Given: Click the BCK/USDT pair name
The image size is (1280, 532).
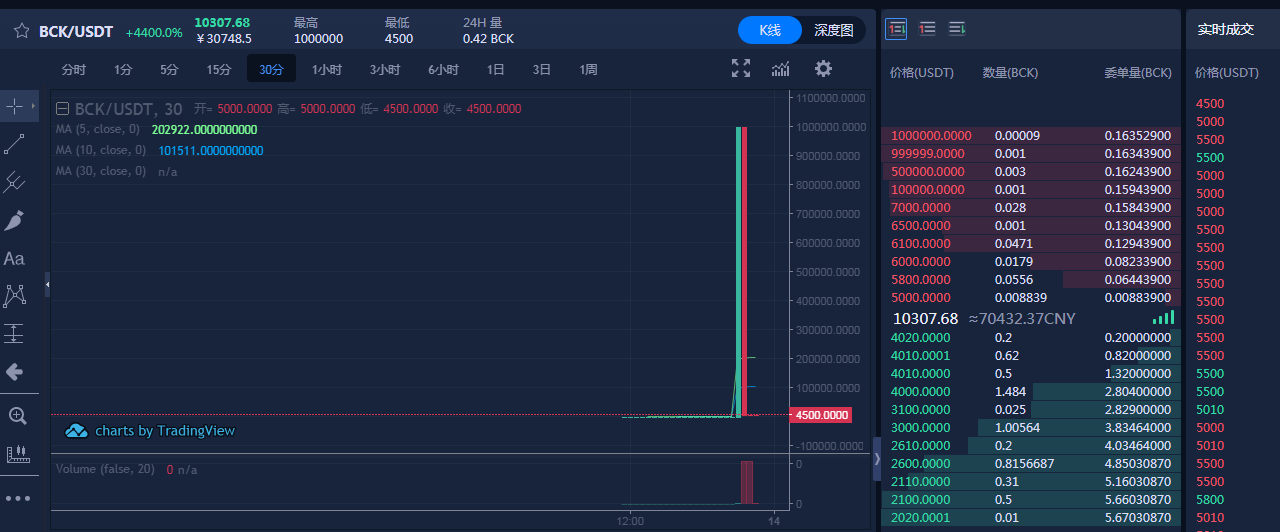Looking at the screenshot, I should pos(76,32).
